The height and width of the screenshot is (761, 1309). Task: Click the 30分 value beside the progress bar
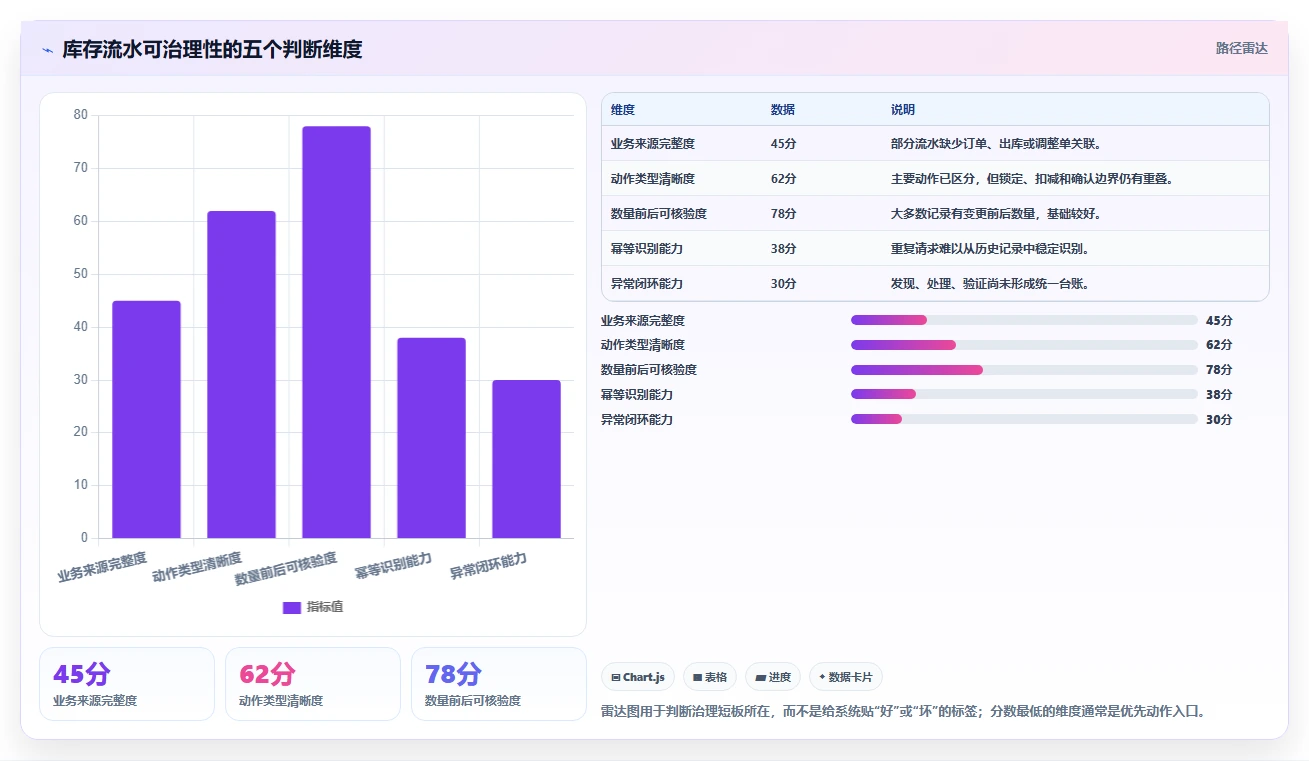click(1219, 419)
